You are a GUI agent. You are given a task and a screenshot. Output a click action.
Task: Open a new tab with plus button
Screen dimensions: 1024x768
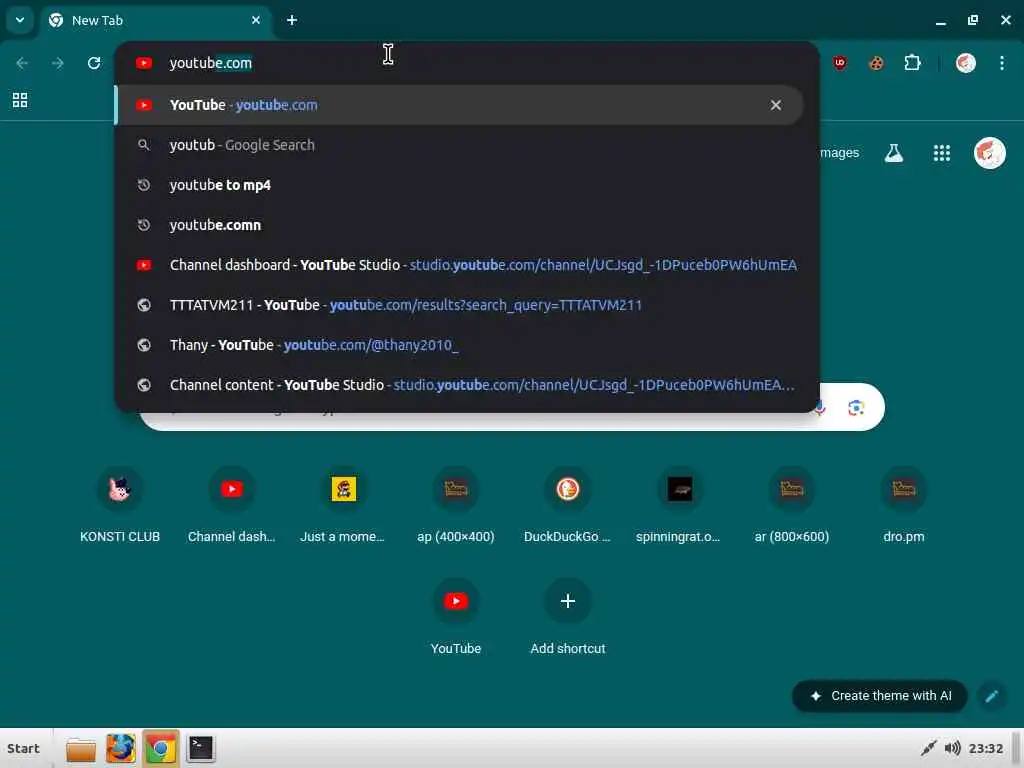[x=292, y=20]
